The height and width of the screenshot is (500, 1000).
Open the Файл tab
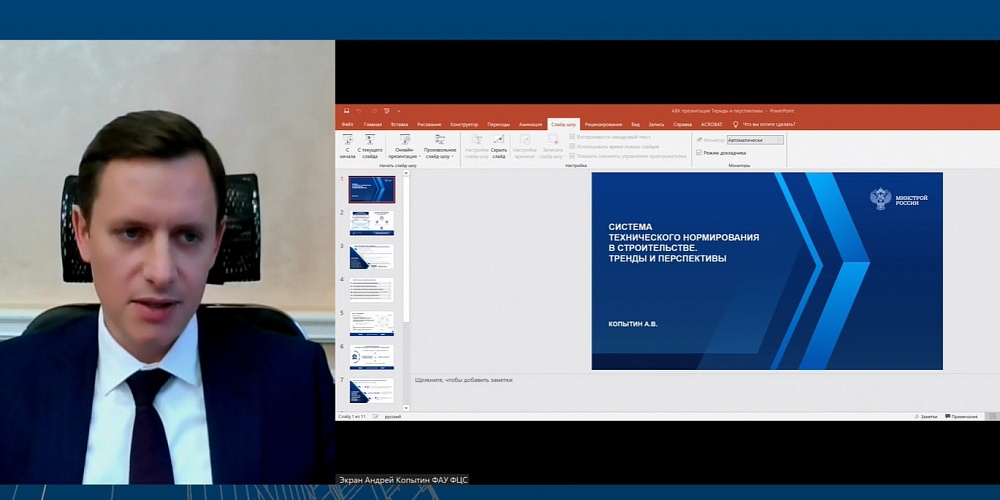point(347,124)
